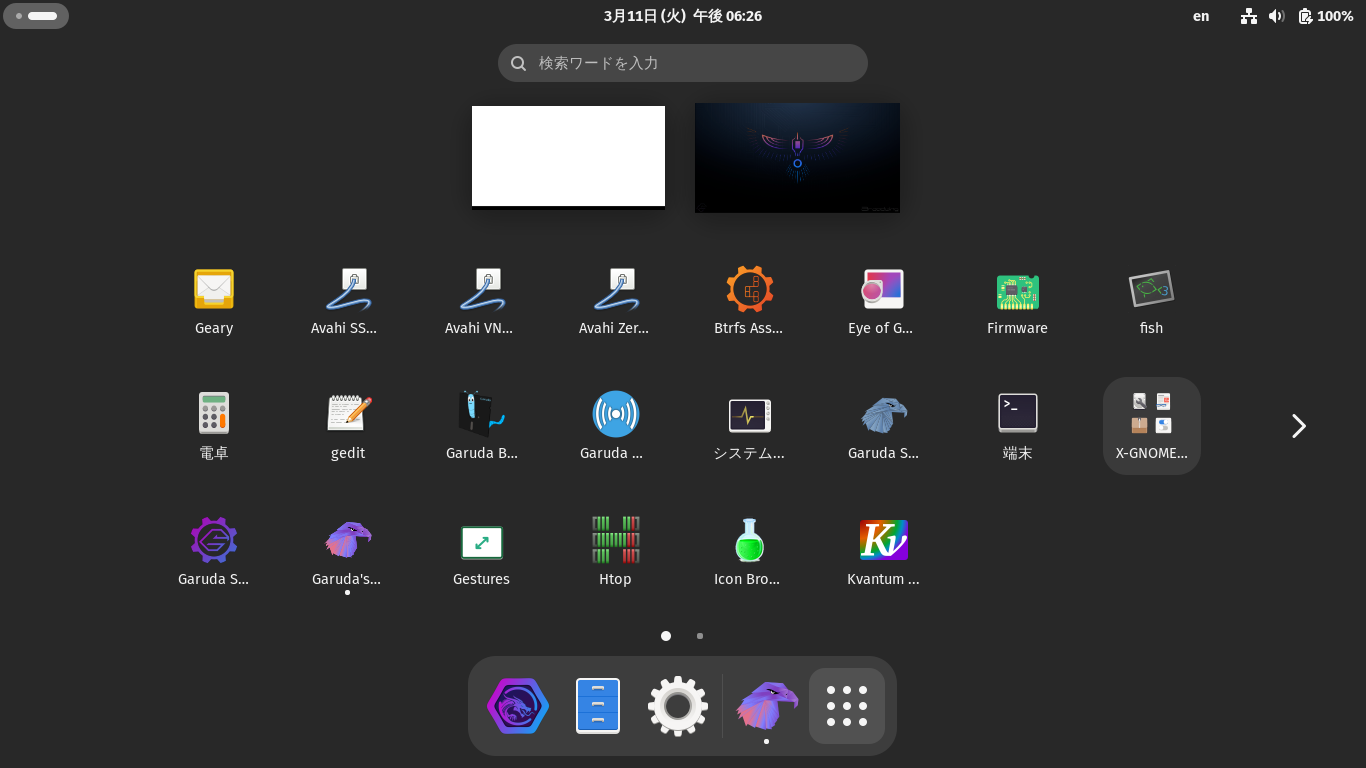Screen dimensions: 1366x768
Task: Launch Eye of GNOME image viewer
Action: tap(883, 301)
